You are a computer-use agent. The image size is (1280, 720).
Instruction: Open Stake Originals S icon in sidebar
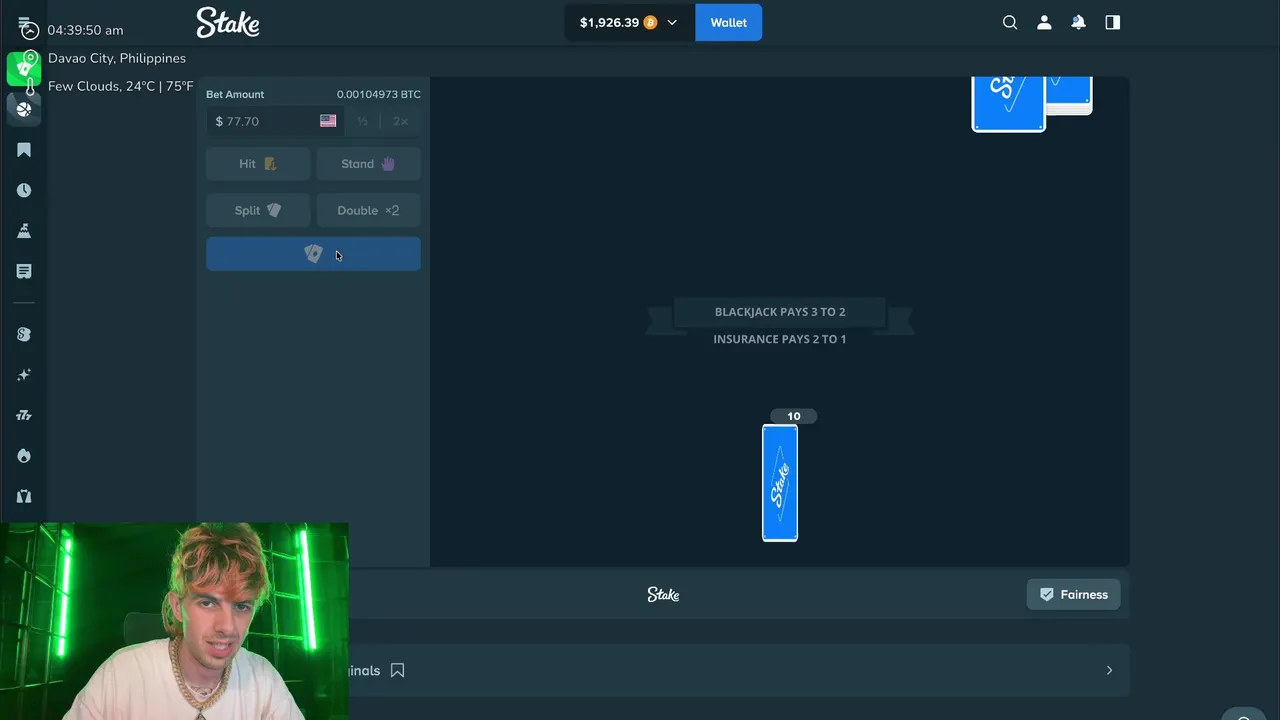point(24,334)
